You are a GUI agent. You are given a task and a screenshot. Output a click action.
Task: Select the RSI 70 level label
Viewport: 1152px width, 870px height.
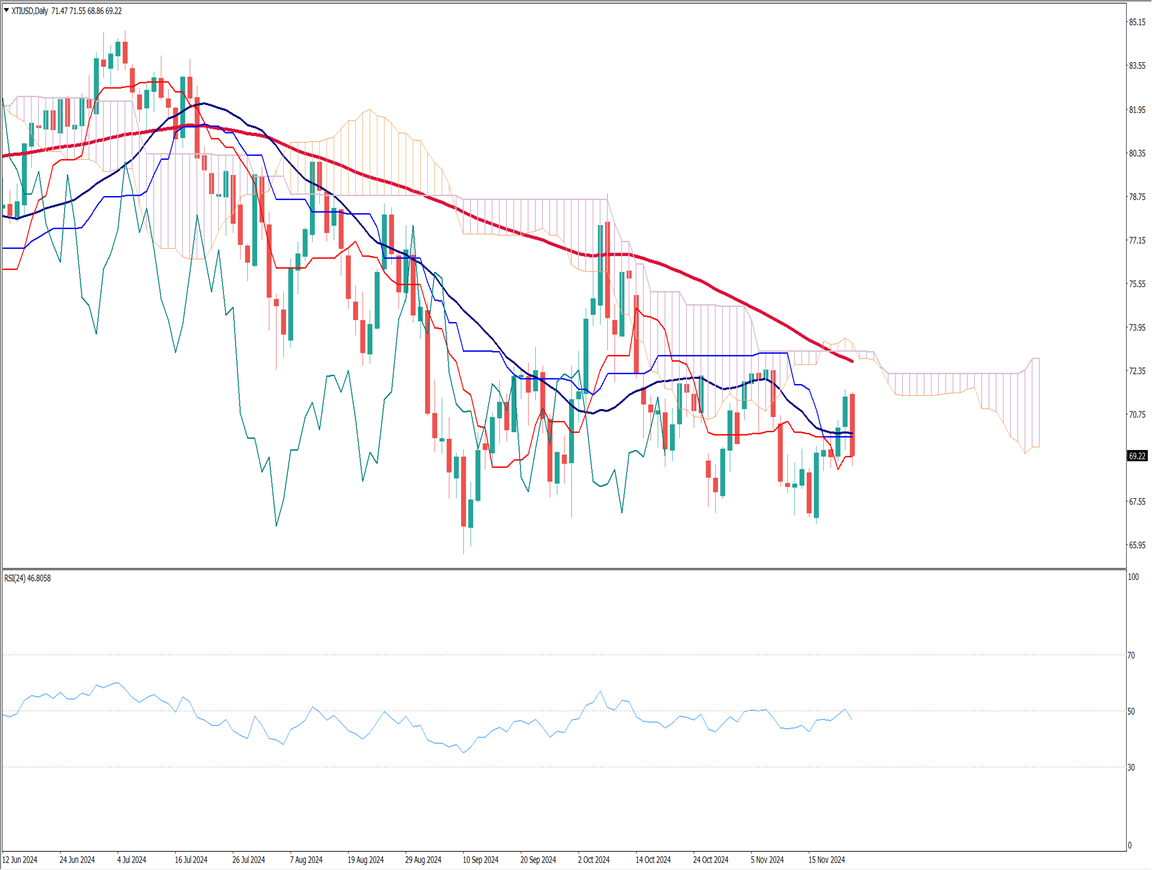tap(1132, 656)
